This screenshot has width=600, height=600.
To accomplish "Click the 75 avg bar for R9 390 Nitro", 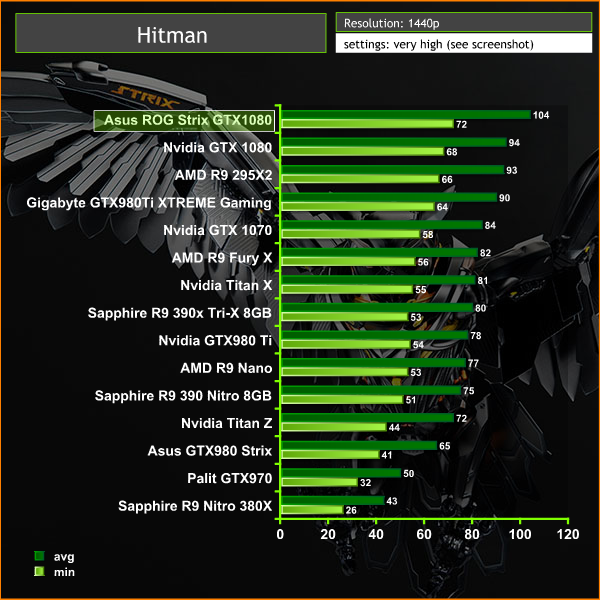I will pos(371,390).
